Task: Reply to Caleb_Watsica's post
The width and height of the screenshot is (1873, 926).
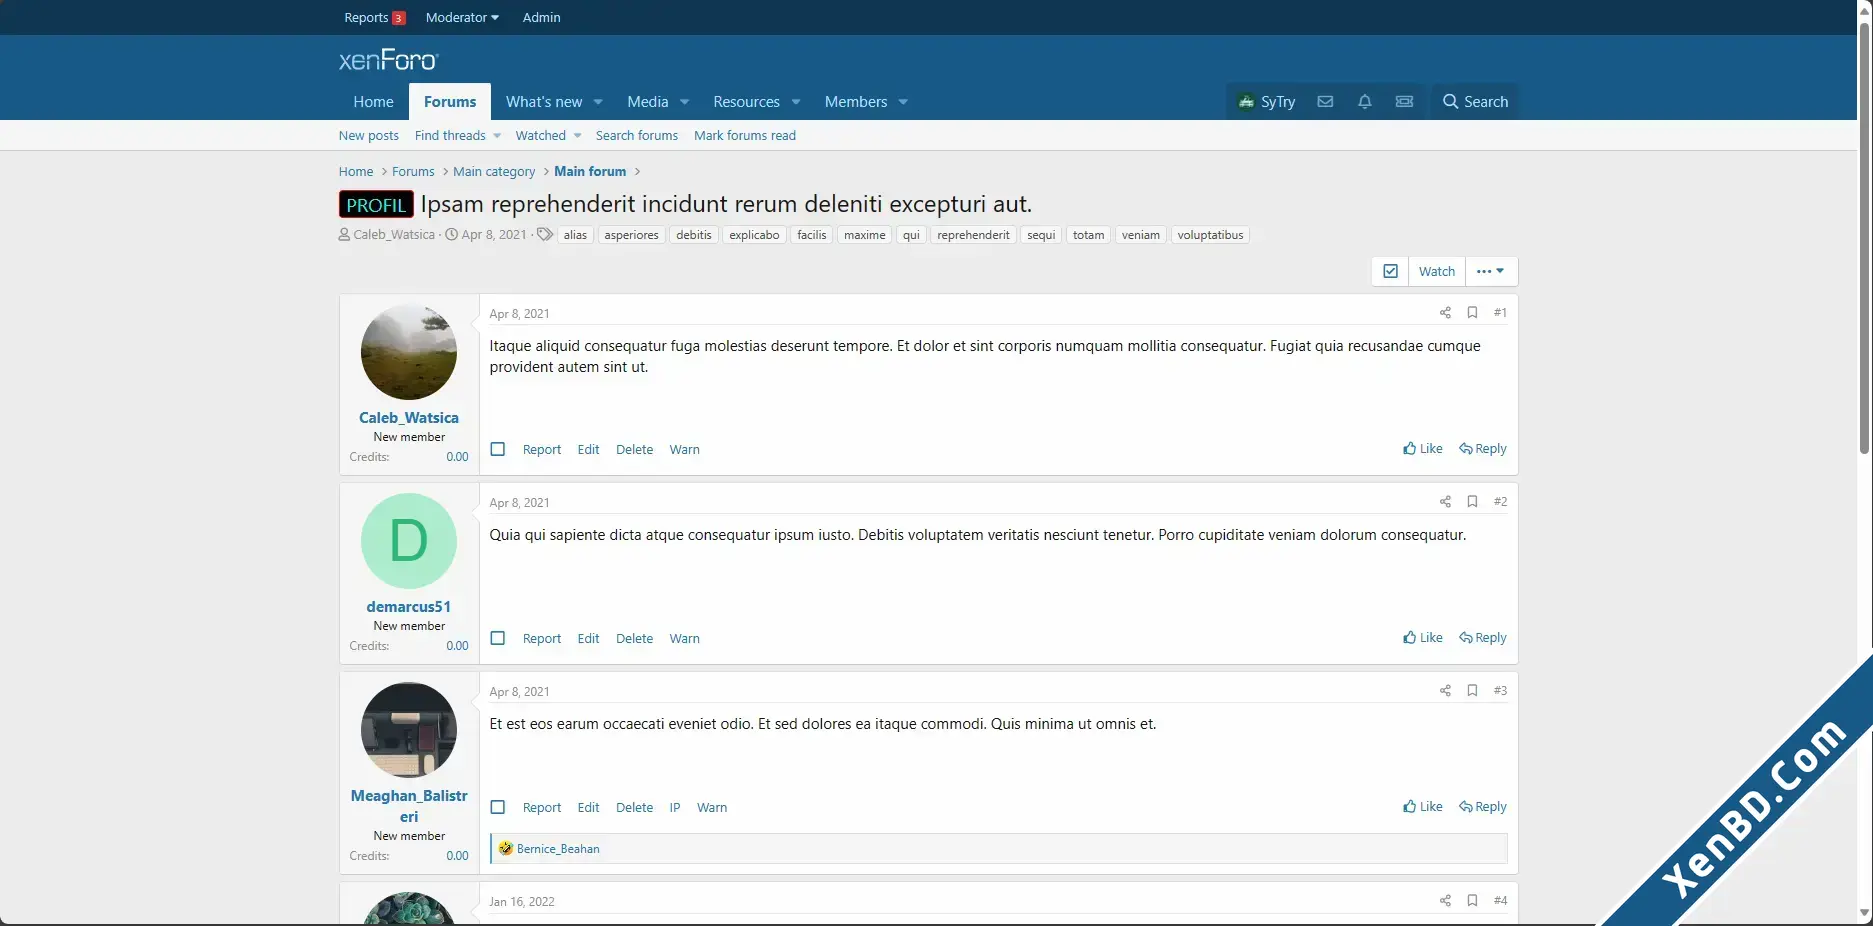Action: [1483, 449]
